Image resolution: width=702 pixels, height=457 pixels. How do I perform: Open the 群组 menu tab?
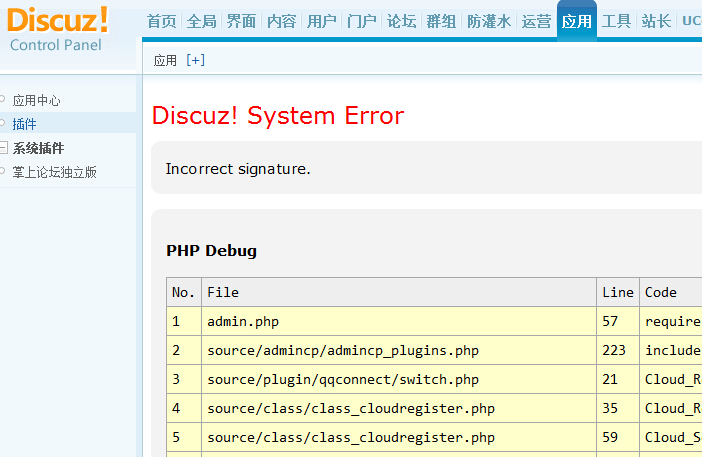pyautogui.click(x=441, y=21)
